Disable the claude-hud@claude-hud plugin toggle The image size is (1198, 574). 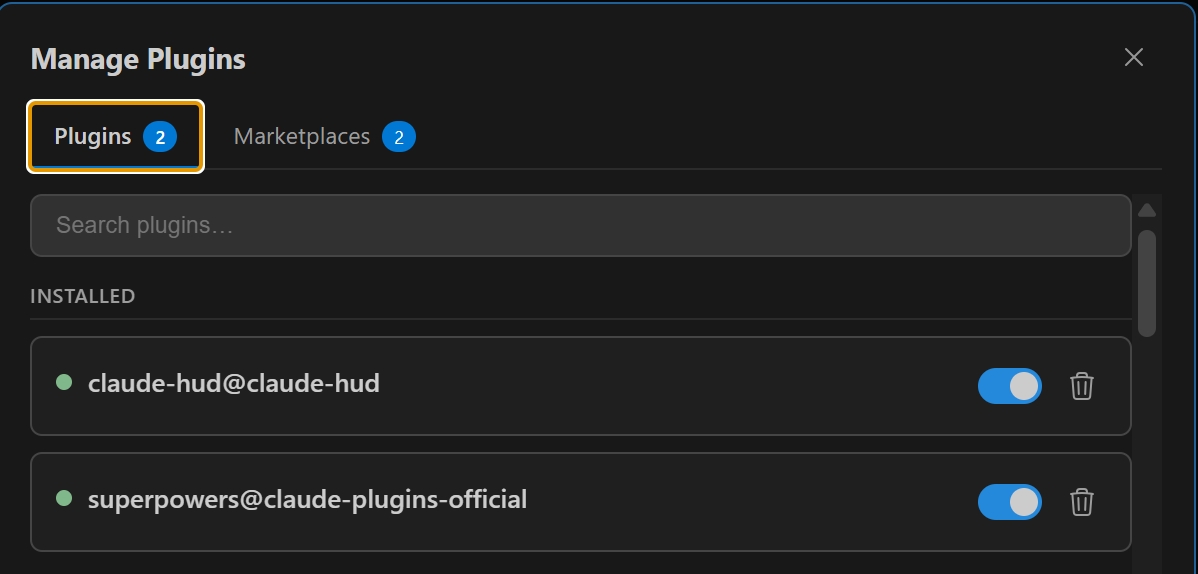click(1009, 386)
